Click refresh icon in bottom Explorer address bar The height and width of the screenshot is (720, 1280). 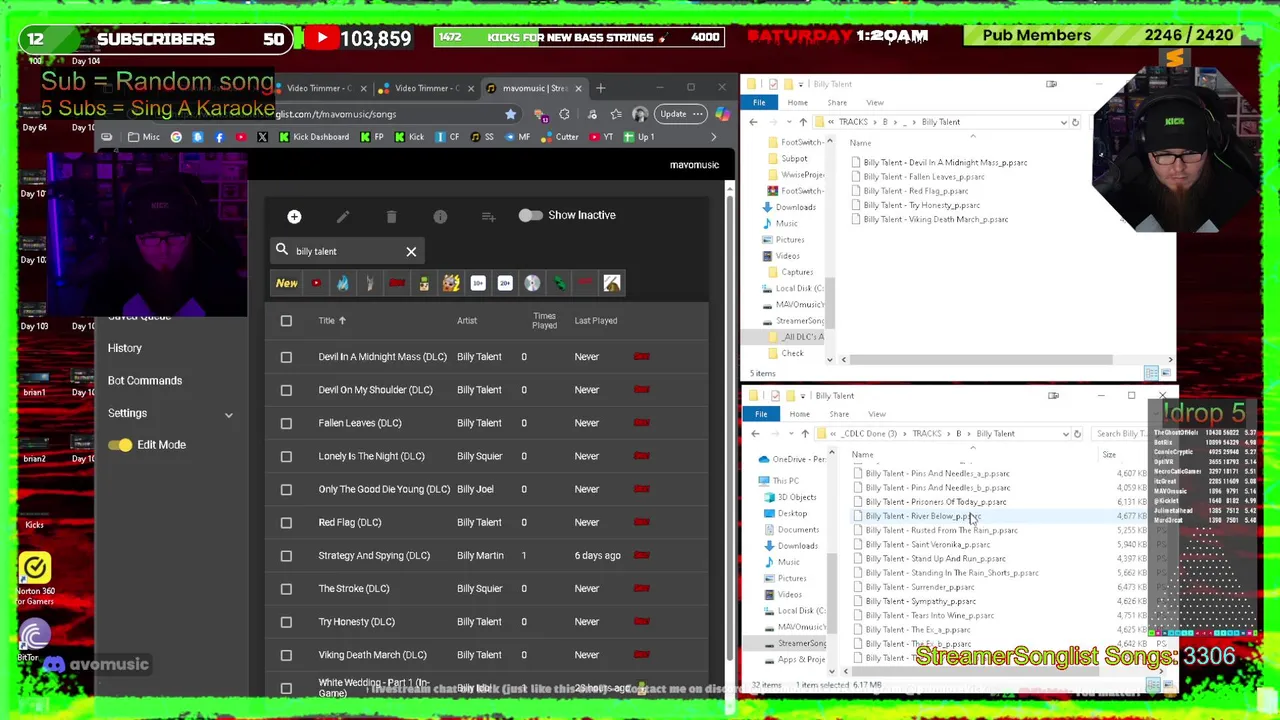(x=1077, y=434)
